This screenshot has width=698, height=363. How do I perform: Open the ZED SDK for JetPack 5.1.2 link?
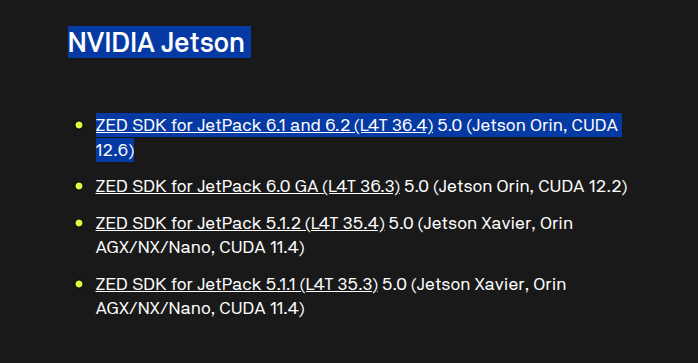(240, 224)
